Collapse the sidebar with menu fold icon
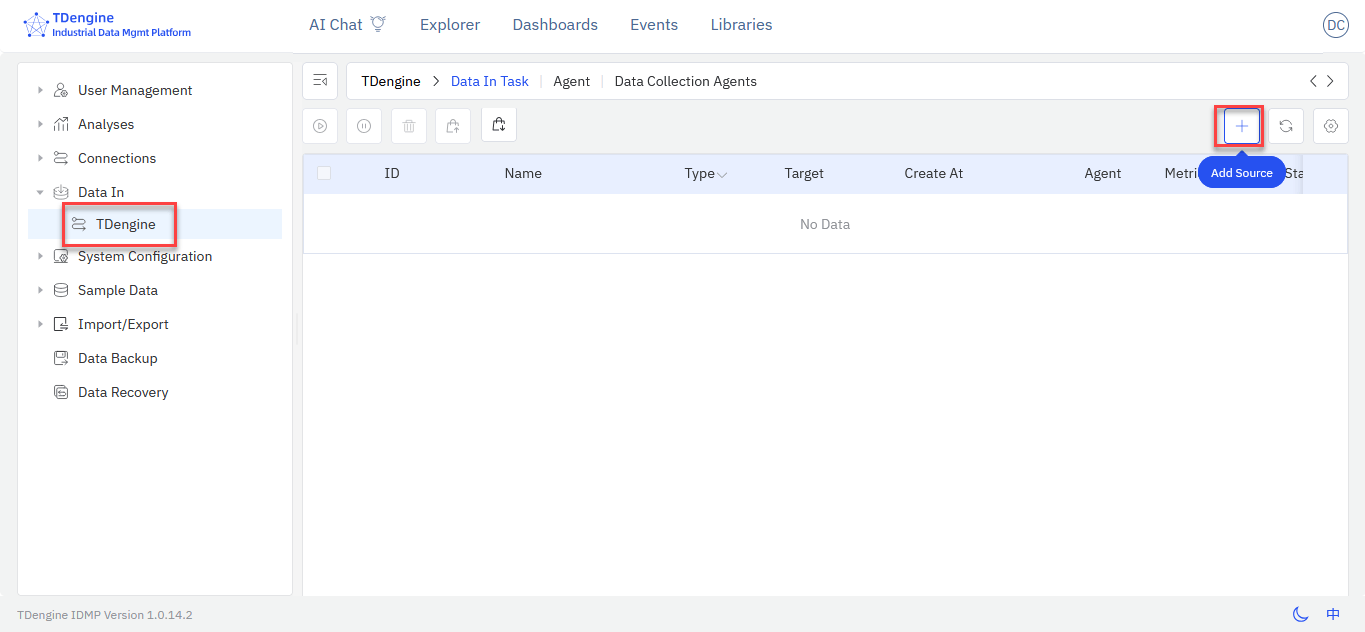 point(320,81)
